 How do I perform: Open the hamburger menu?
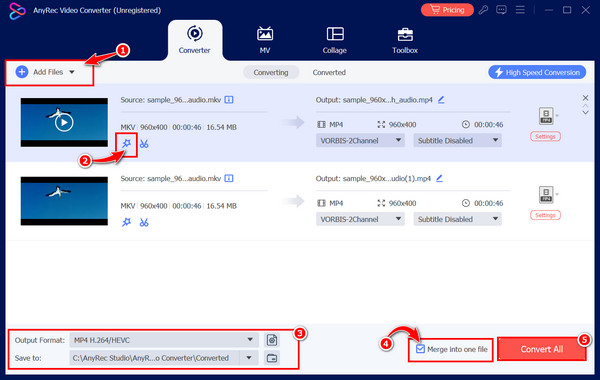[520, 10]
